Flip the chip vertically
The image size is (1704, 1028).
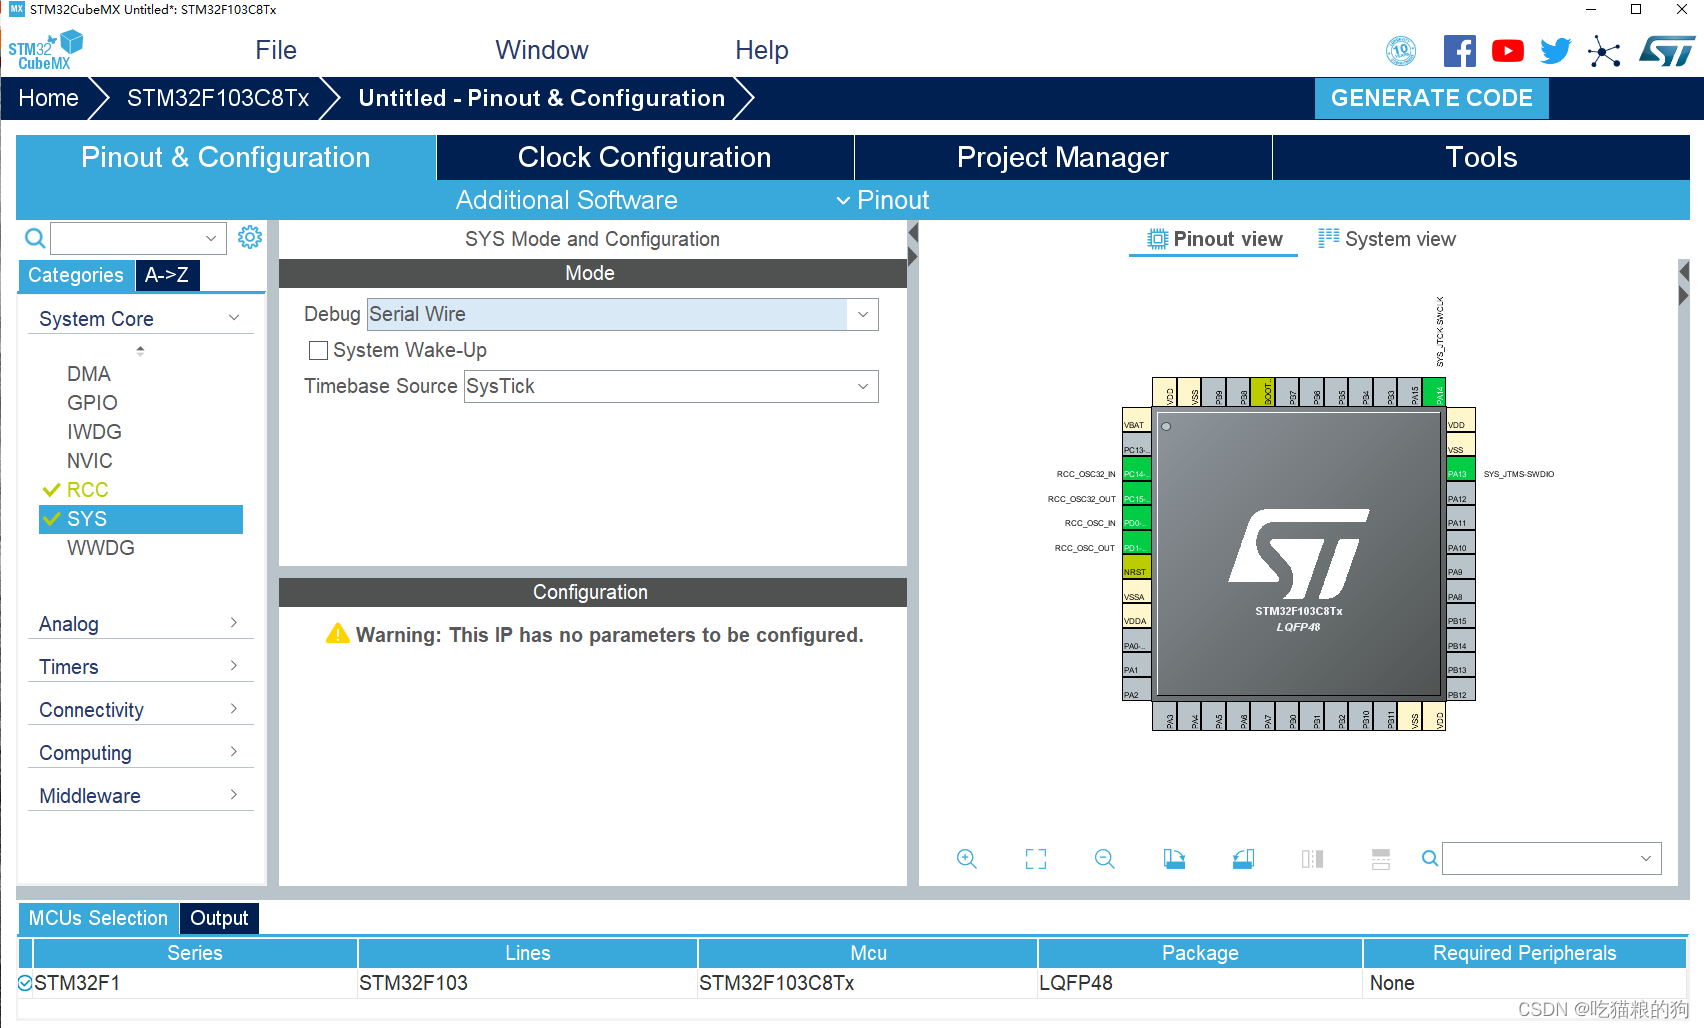point(1381,859)
